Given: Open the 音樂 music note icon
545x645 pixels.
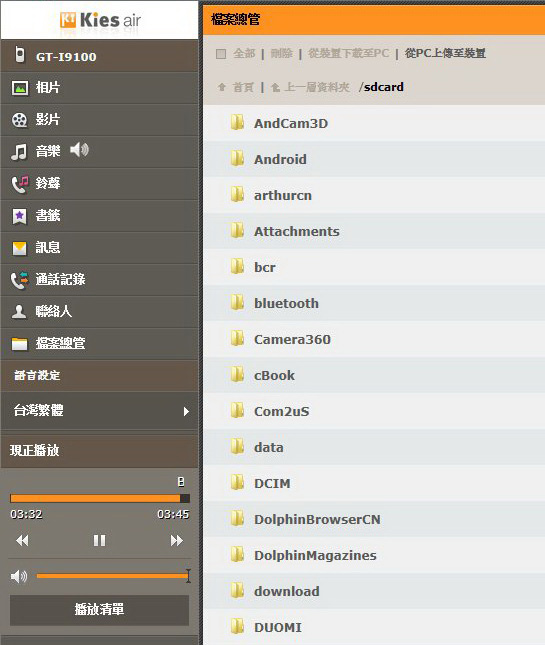Looking at the screenshot, I should pyautogui.click(x=19, y=152).
